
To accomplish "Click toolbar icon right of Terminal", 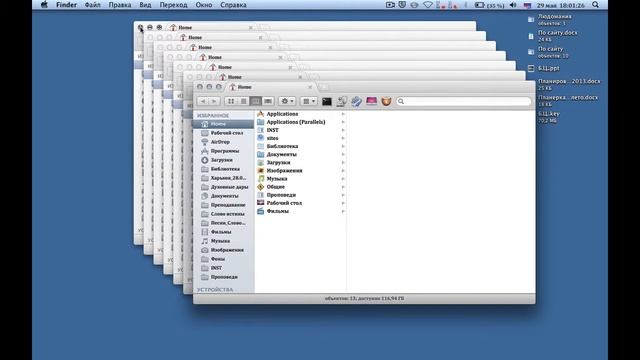I will pyautogui.click(x=341, y=101).
